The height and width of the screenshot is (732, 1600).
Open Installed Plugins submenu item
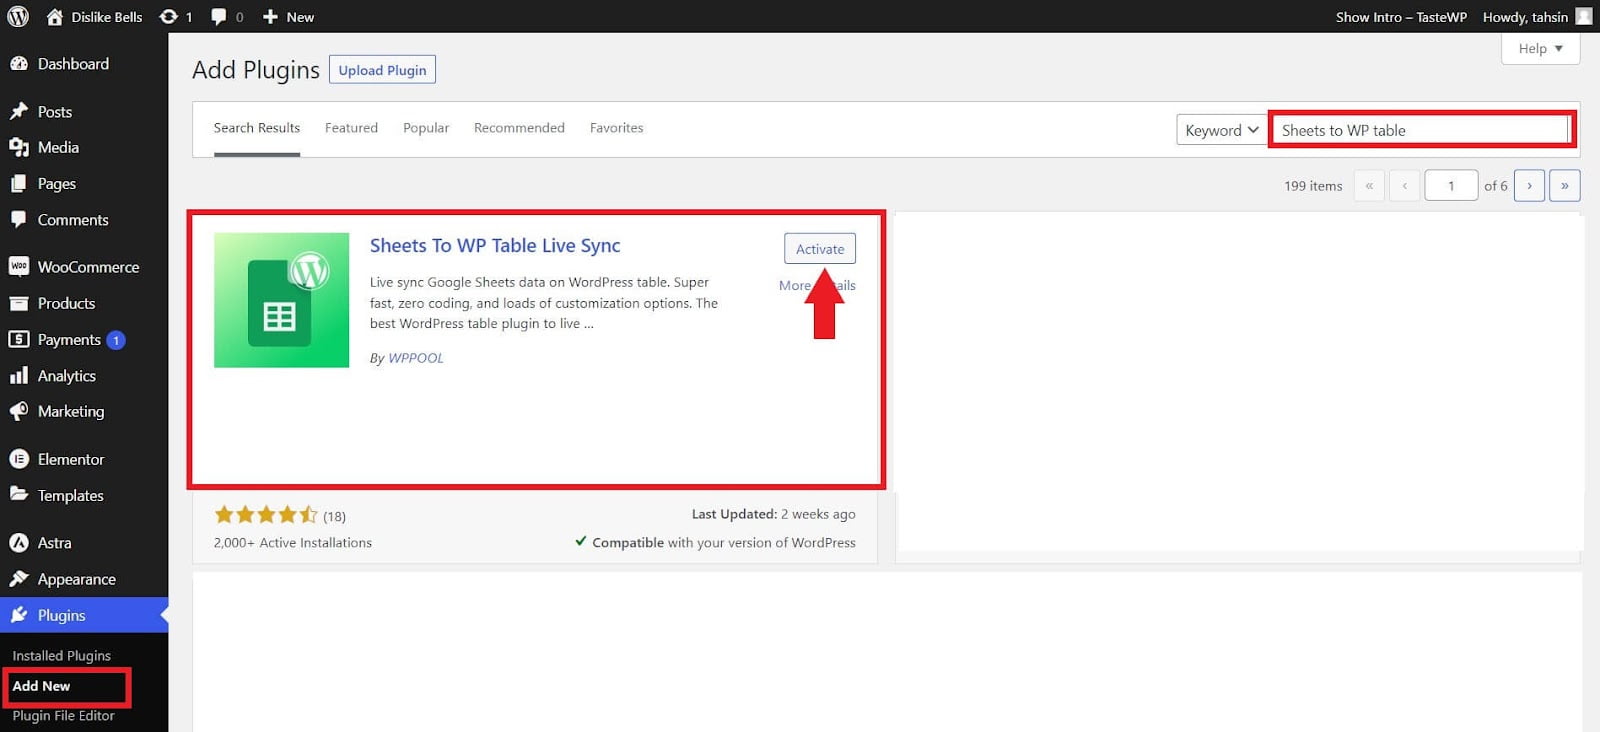(62, 656)
